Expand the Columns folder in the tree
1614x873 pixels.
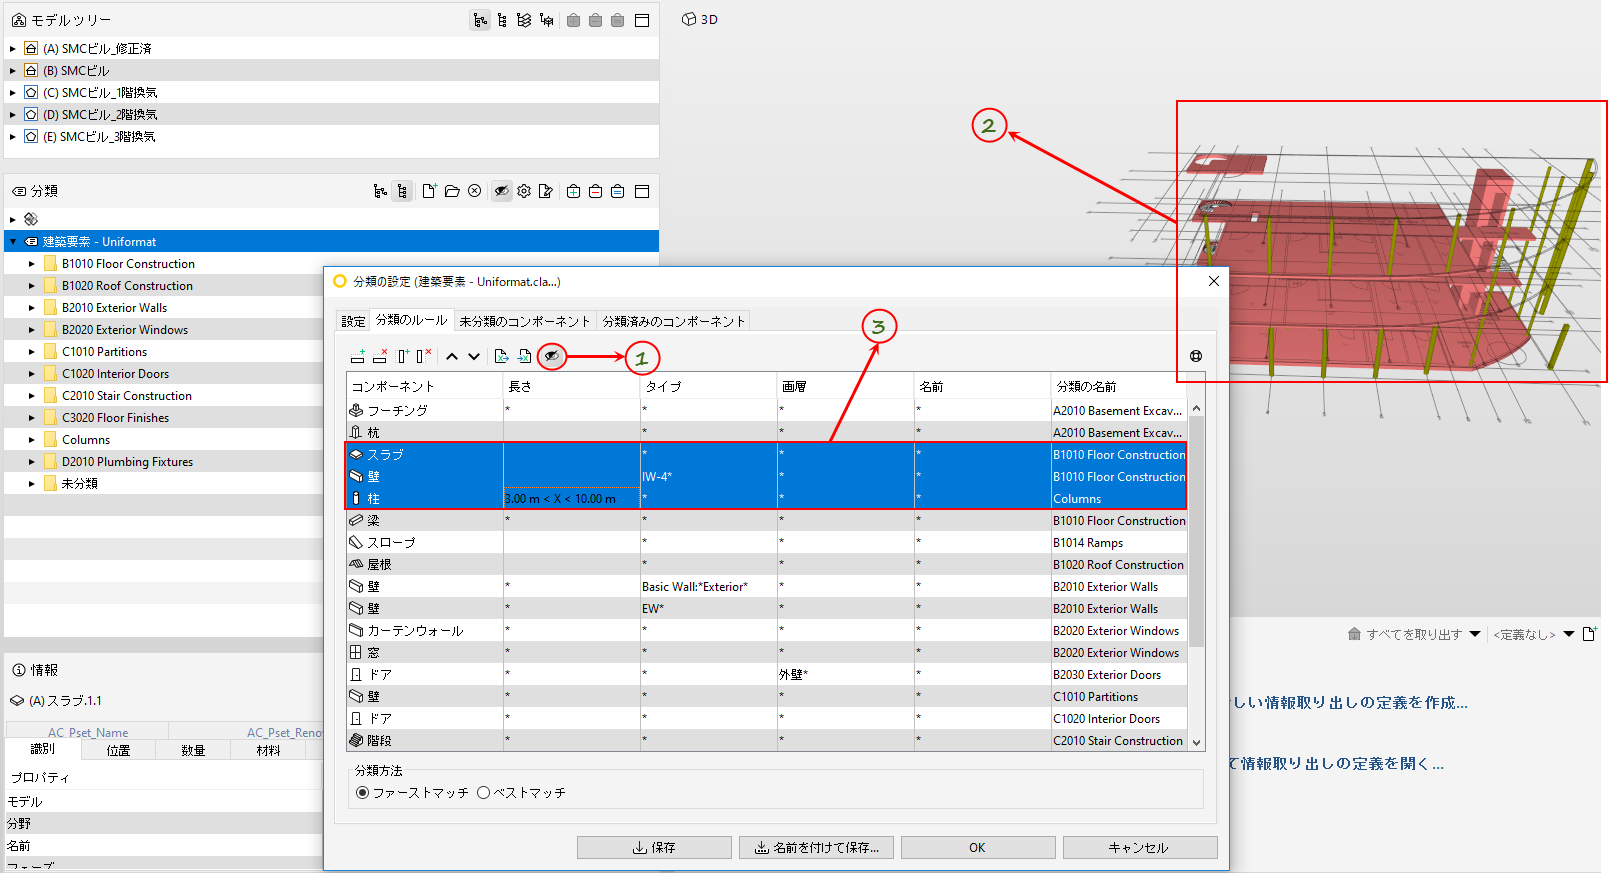coord(32,440)
